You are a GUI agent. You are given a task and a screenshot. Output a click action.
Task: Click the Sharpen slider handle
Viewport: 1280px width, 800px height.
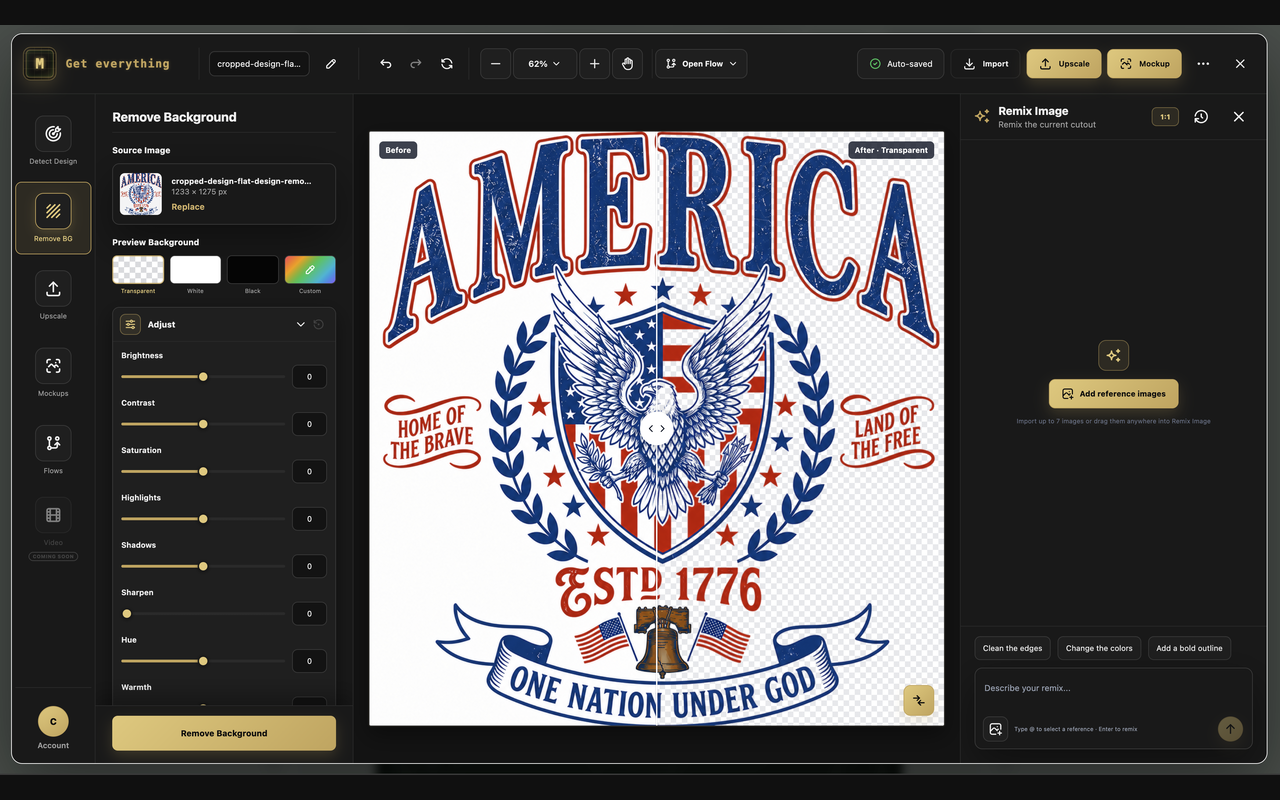(x=127, y=614)
